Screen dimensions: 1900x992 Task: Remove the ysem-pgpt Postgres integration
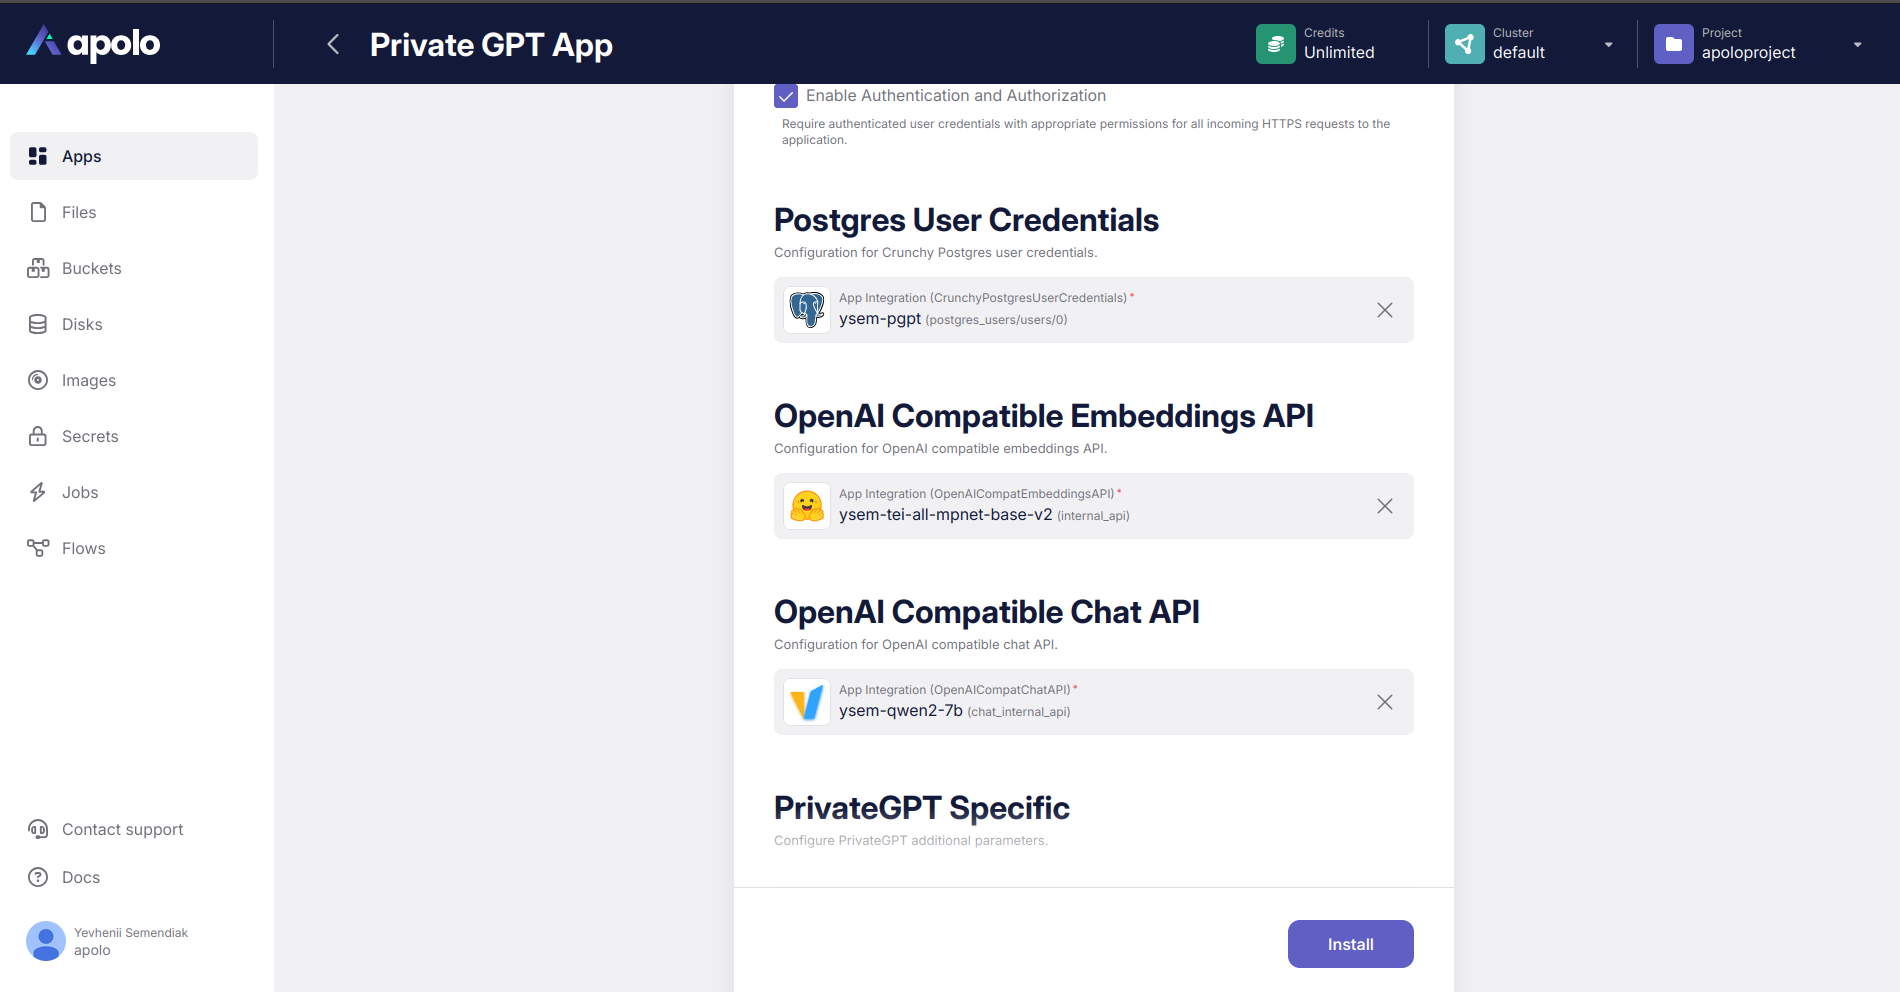pos(1385,310)
